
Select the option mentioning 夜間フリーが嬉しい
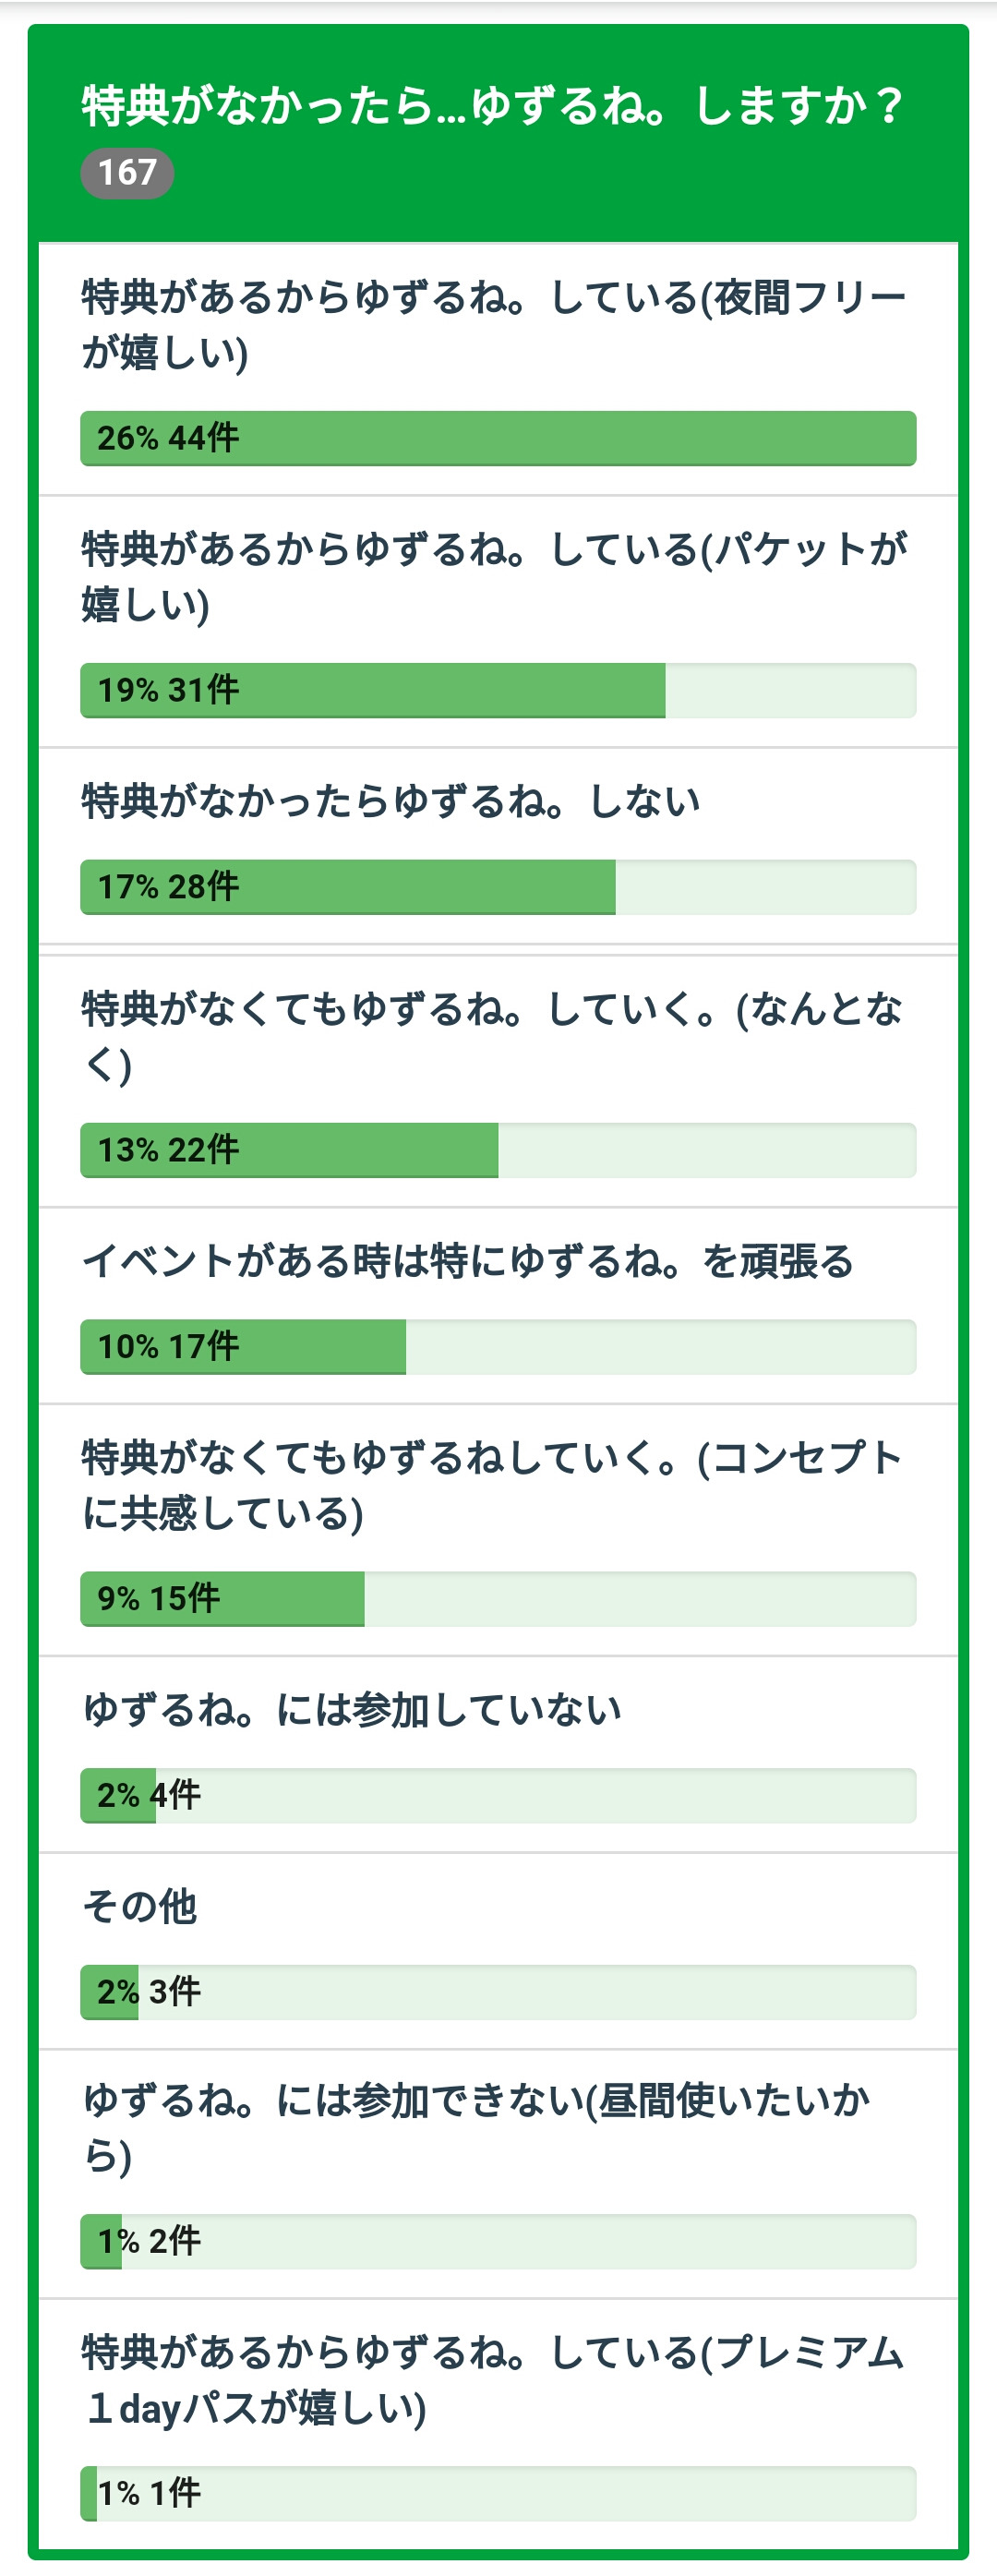pos(492,325)
